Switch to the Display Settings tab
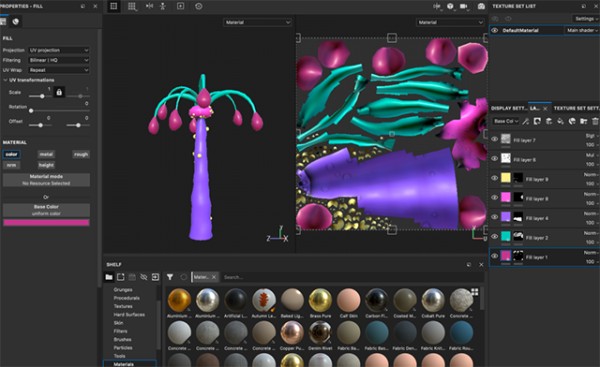600x367 pixels. [x=509, y=108]
